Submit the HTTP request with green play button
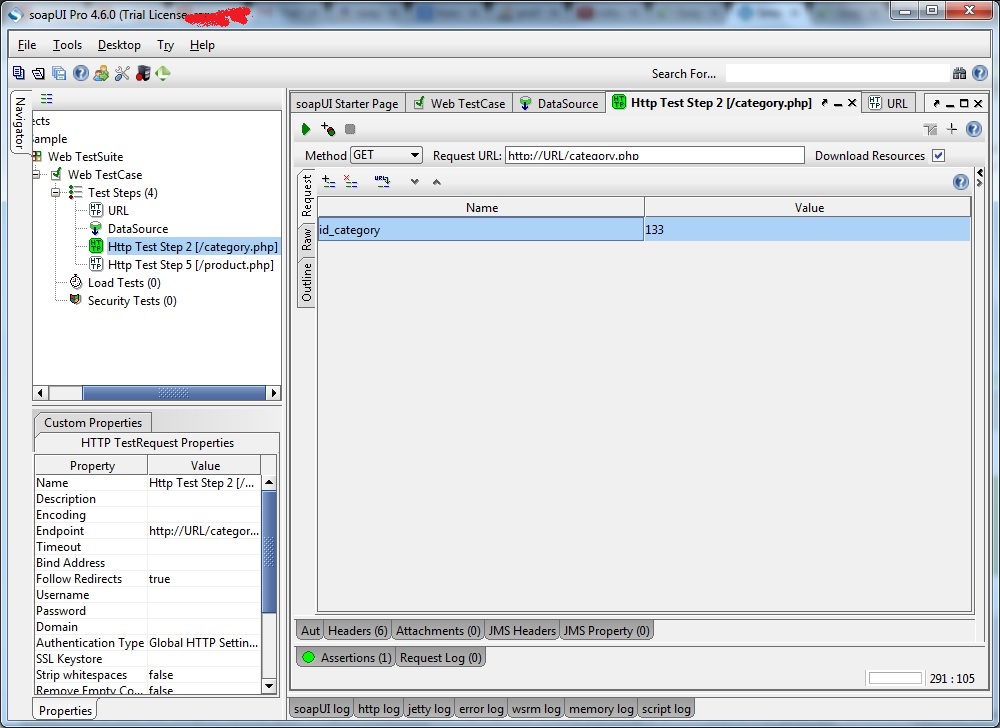Viewport: 1000px width, 728px height. [x=305, y=129]
